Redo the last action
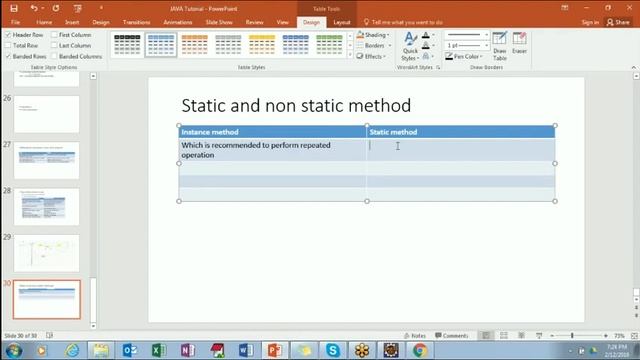Image resolution: width=640 pixels, height=360 pixels. (x=56, y=8)
